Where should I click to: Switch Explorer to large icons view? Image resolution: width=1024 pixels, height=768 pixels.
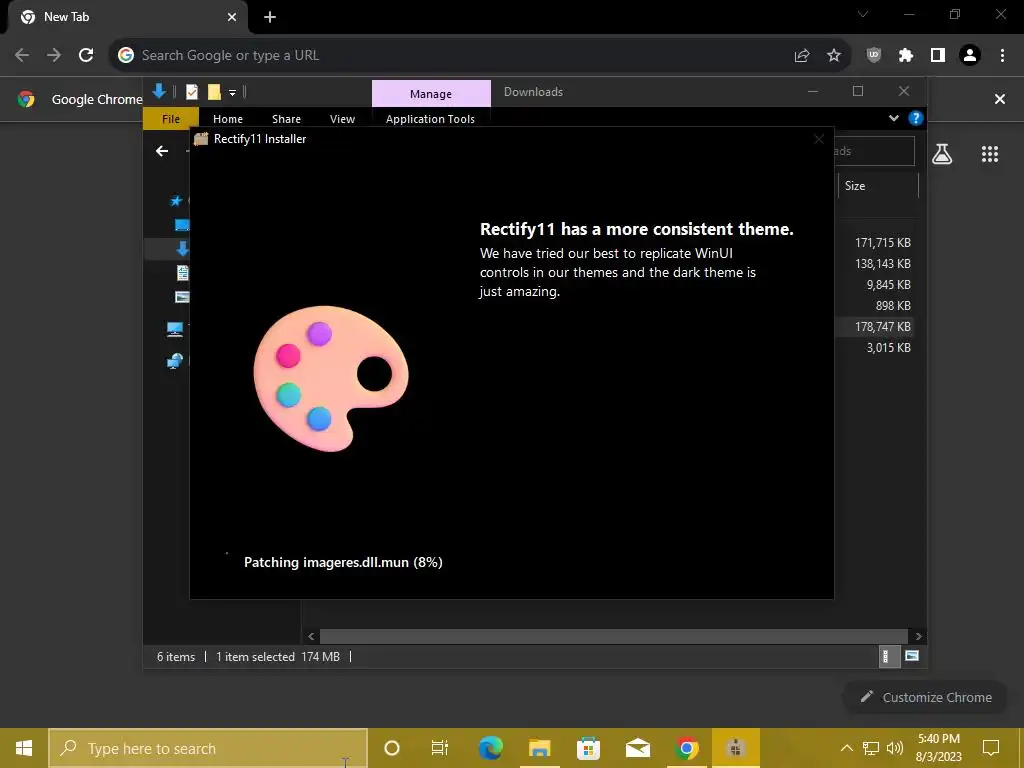[912, 656]
